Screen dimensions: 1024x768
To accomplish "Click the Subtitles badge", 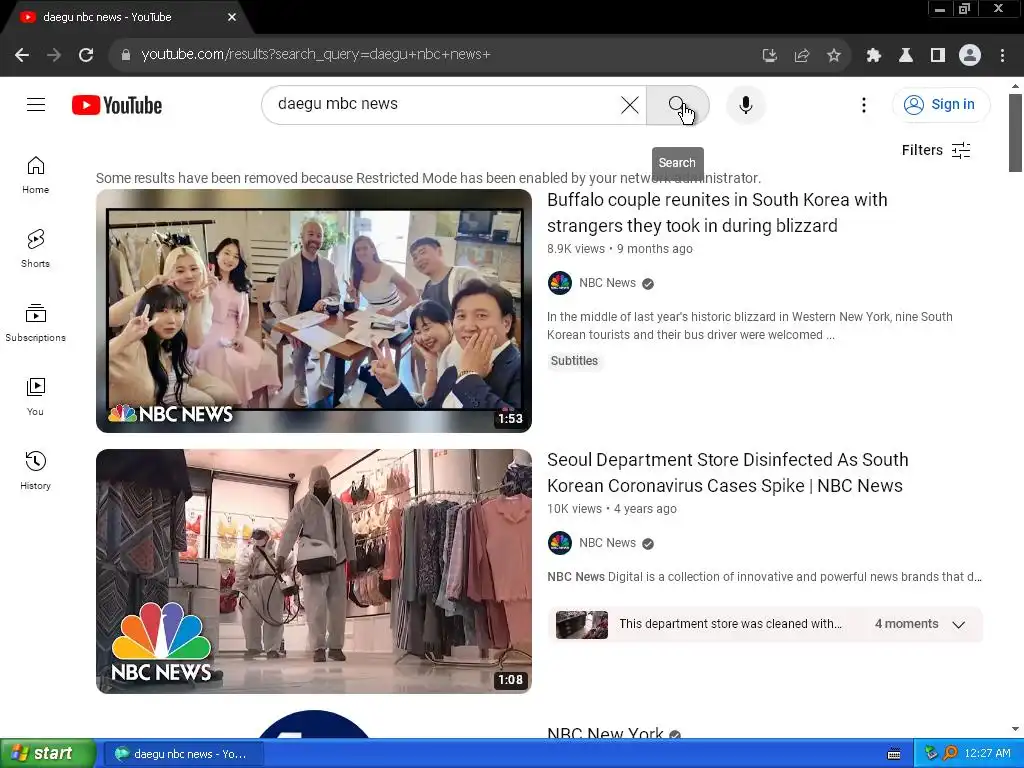I will coord(574,360).
